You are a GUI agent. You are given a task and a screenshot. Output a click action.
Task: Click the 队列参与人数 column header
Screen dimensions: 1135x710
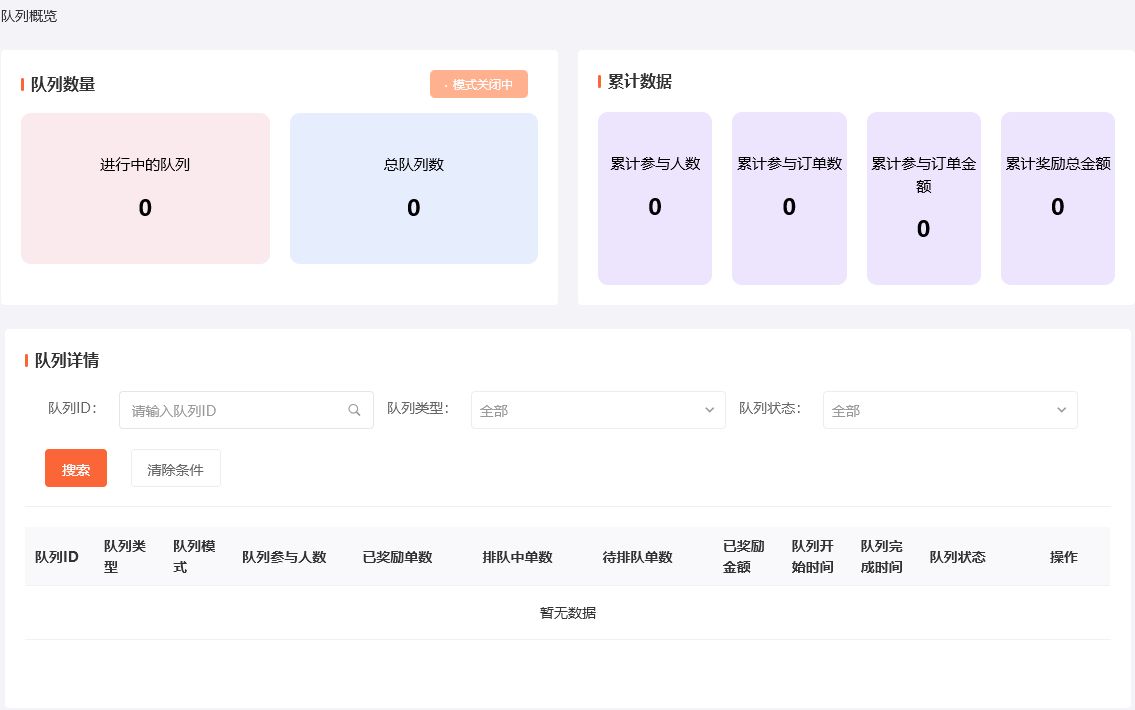tap(284, 557)
